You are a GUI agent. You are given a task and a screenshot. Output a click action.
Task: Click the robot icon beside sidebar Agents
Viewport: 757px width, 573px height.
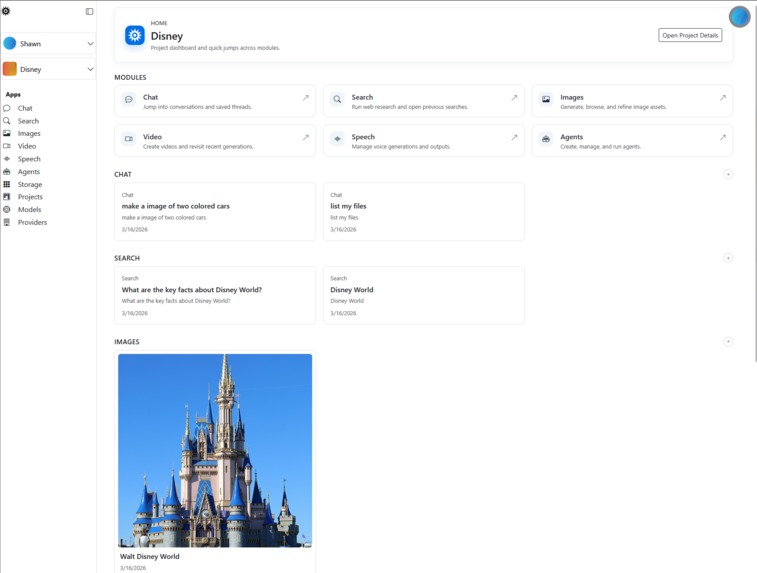7,171
